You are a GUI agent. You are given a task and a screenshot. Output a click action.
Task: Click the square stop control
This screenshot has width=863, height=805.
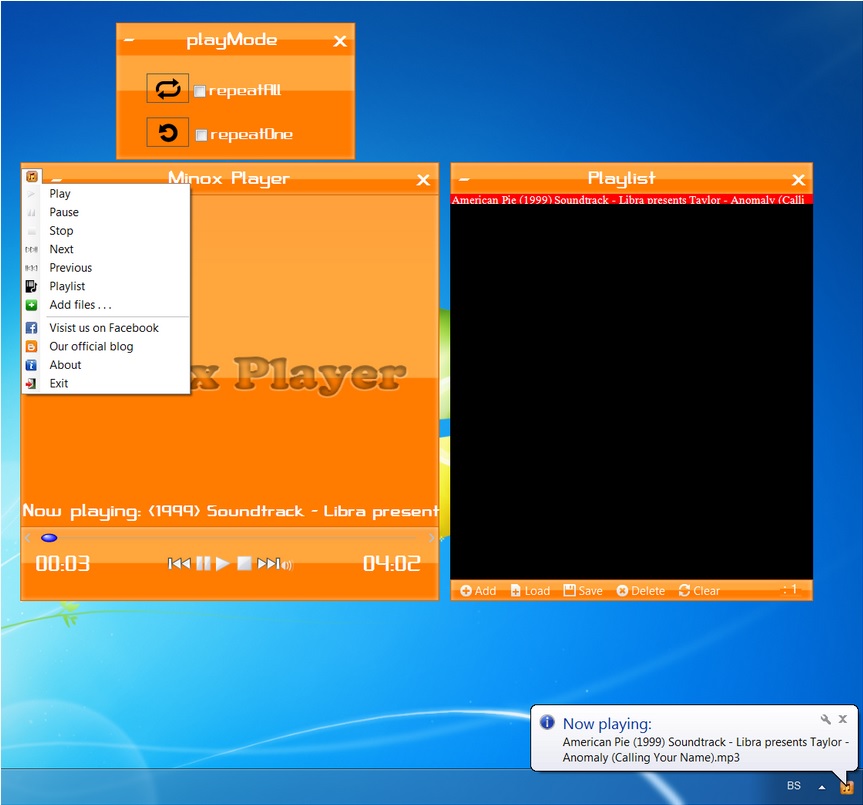click(x=243, y=564)
